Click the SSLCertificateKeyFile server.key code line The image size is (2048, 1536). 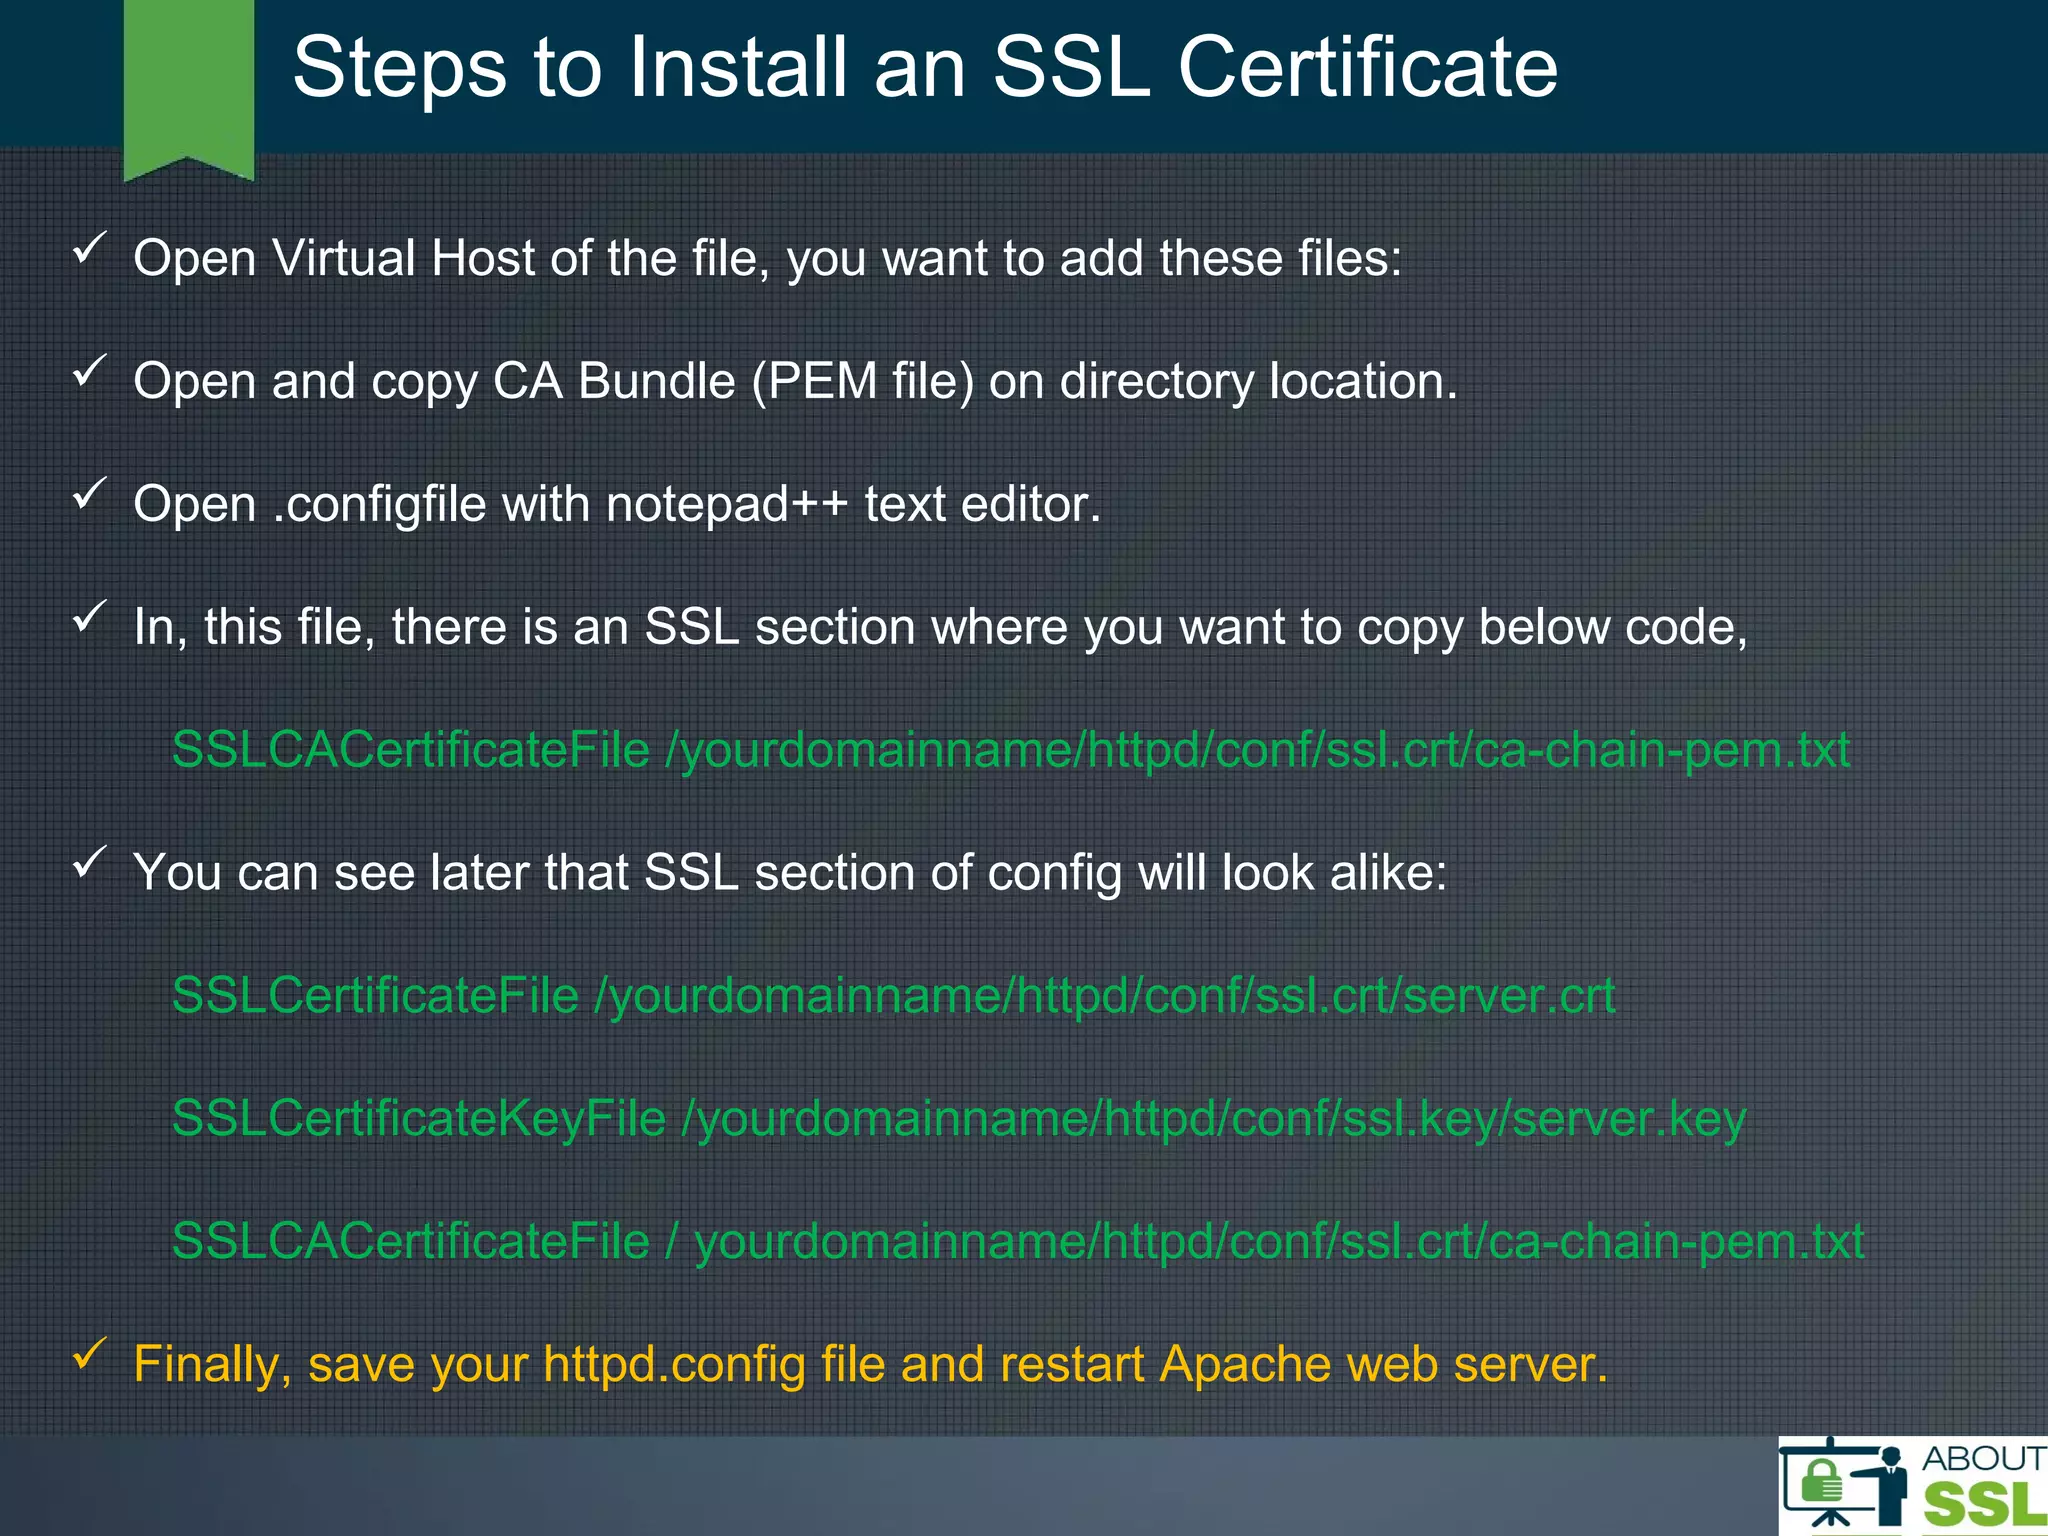959,1119
